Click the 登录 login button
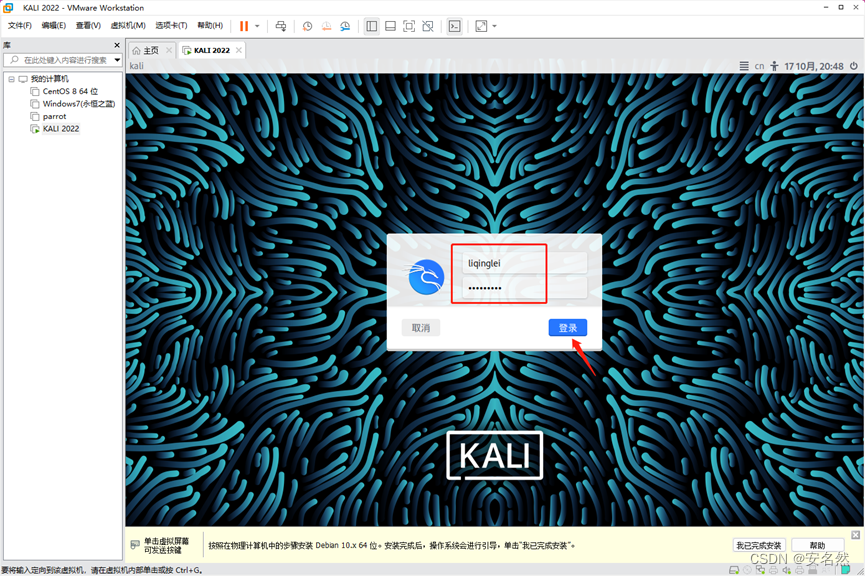Viewport: 865px width, 576px height. [x=568, y=328]
